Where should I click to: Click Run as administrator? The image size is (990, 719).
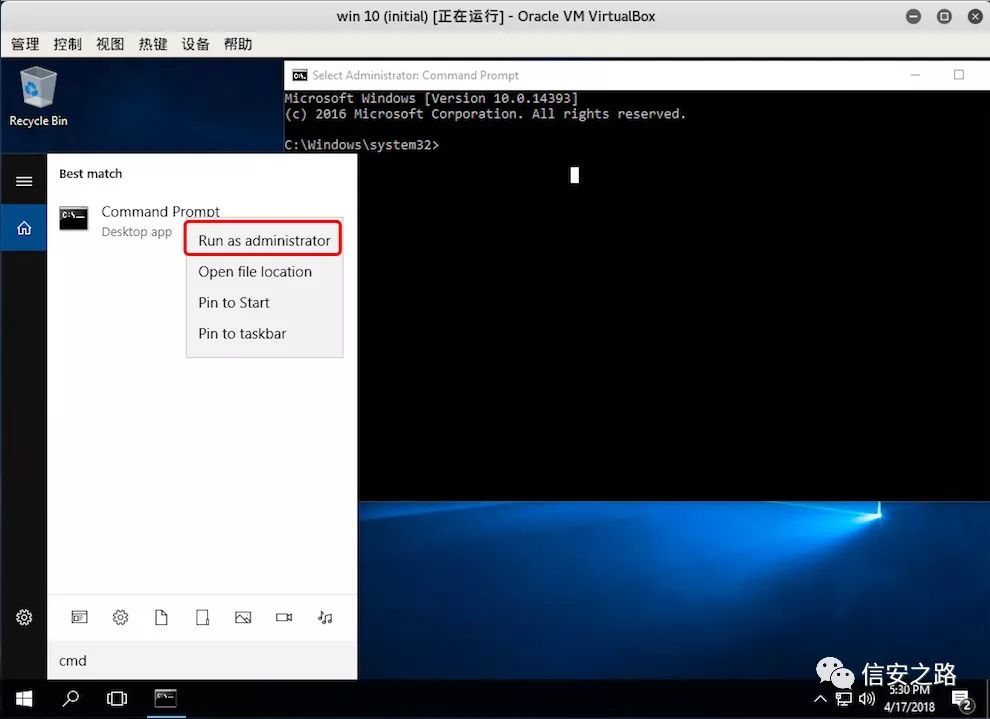pos(262,240)
